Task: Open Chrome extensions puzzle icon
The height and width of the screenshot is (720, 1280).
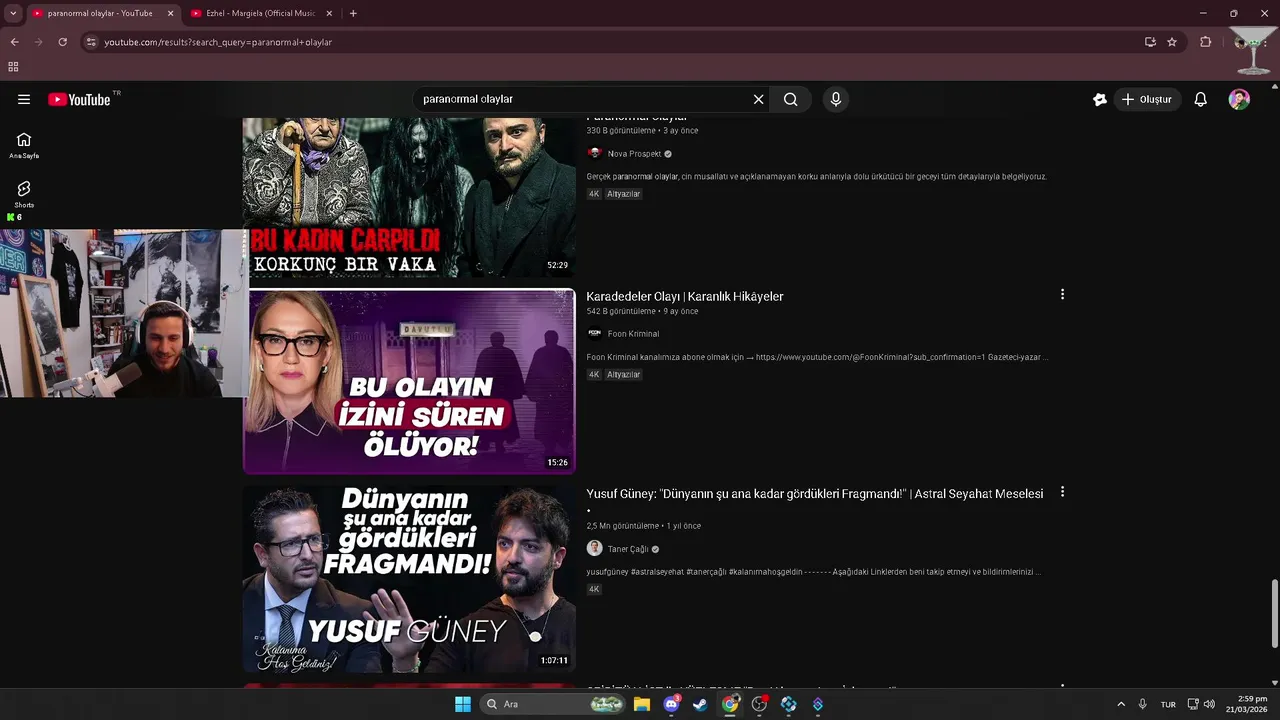Action: click(1205, 42)
